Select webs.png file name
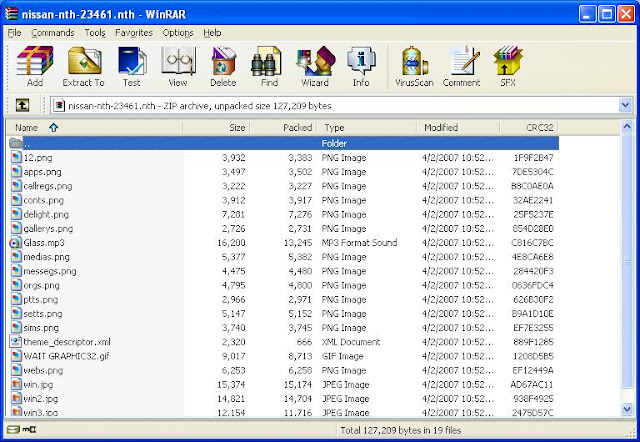This screenshot has height=442, width=640. 43,370
